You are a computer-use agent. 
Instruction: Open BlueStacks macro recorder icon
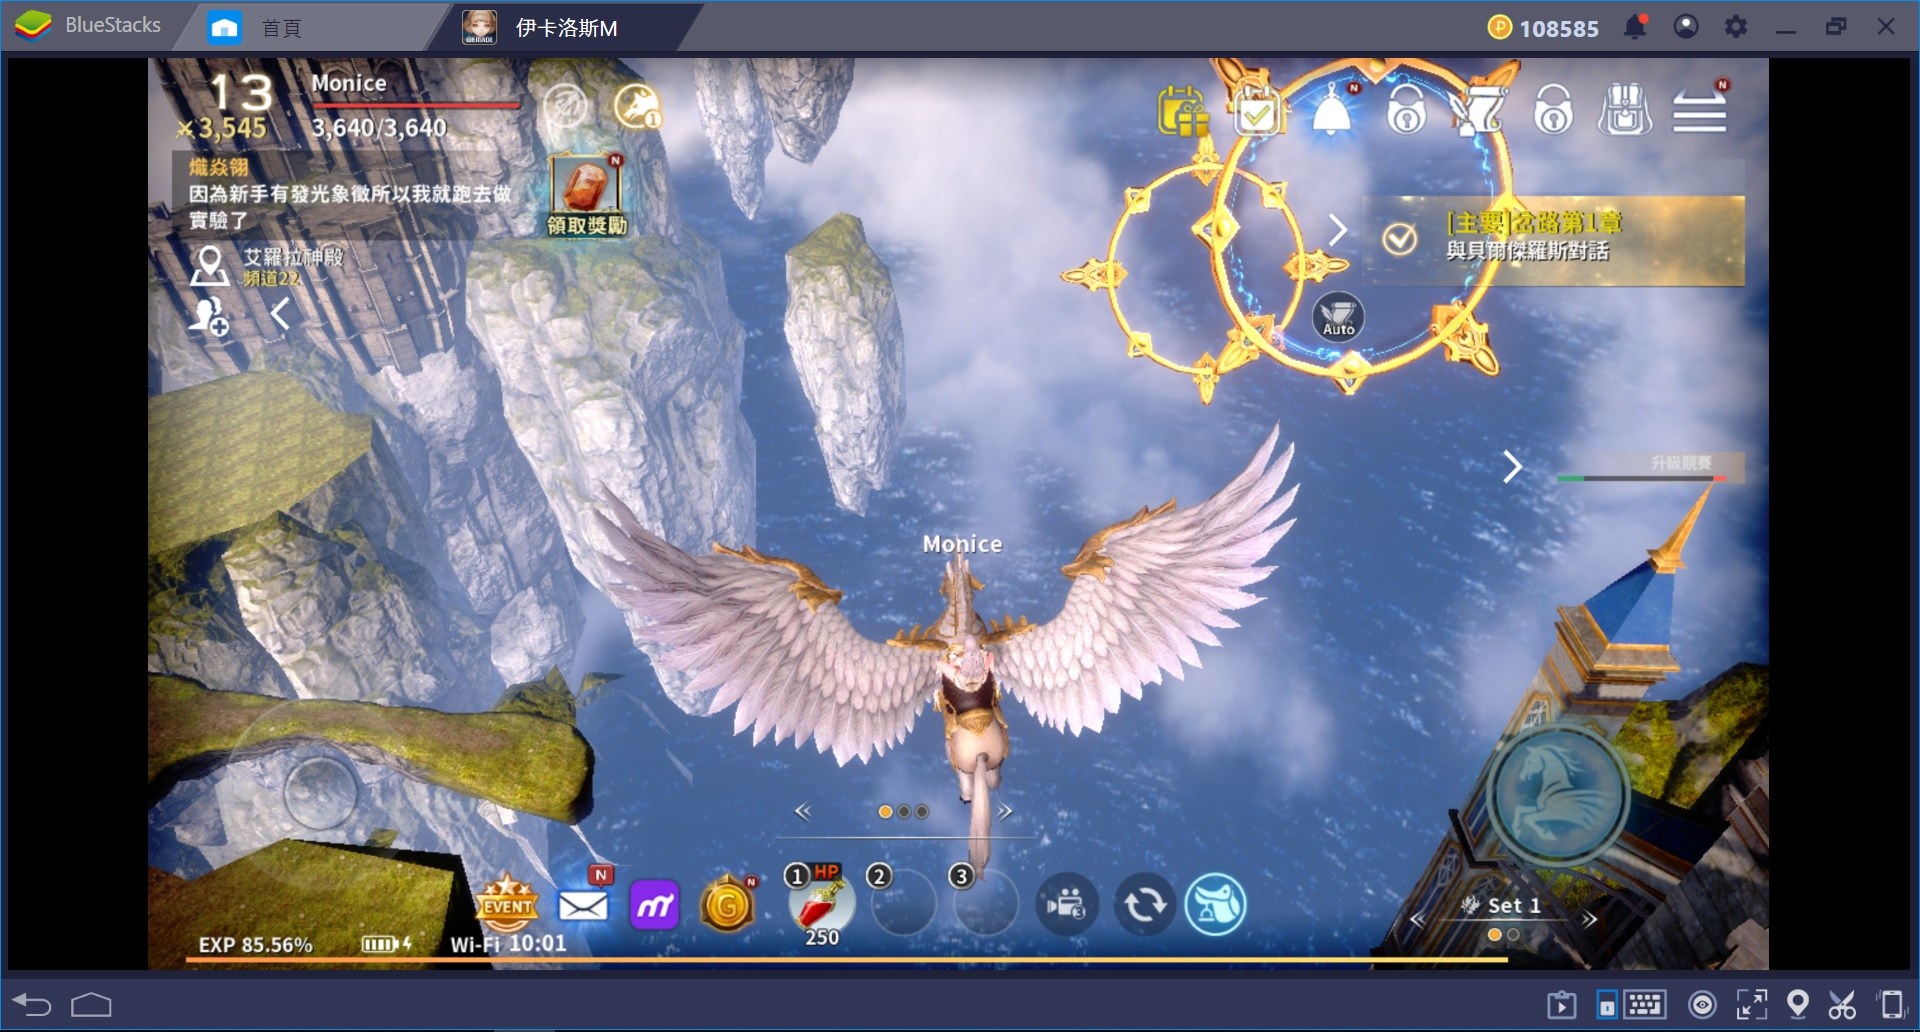(x=1561, y=1004)
